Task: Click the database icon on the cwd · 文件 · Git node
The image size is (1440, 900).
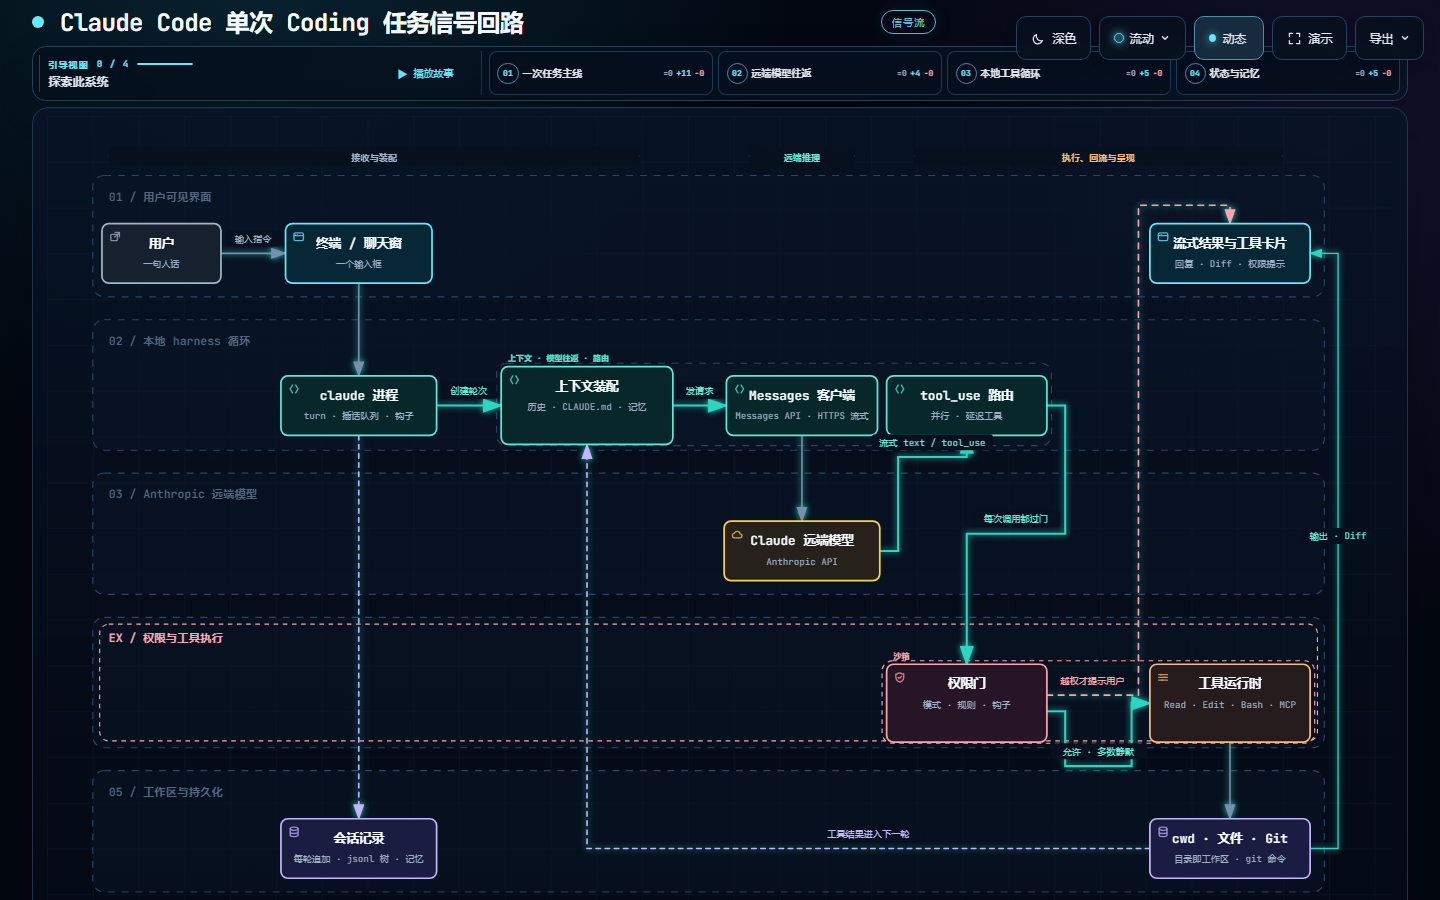Action: pos(1163,832)
